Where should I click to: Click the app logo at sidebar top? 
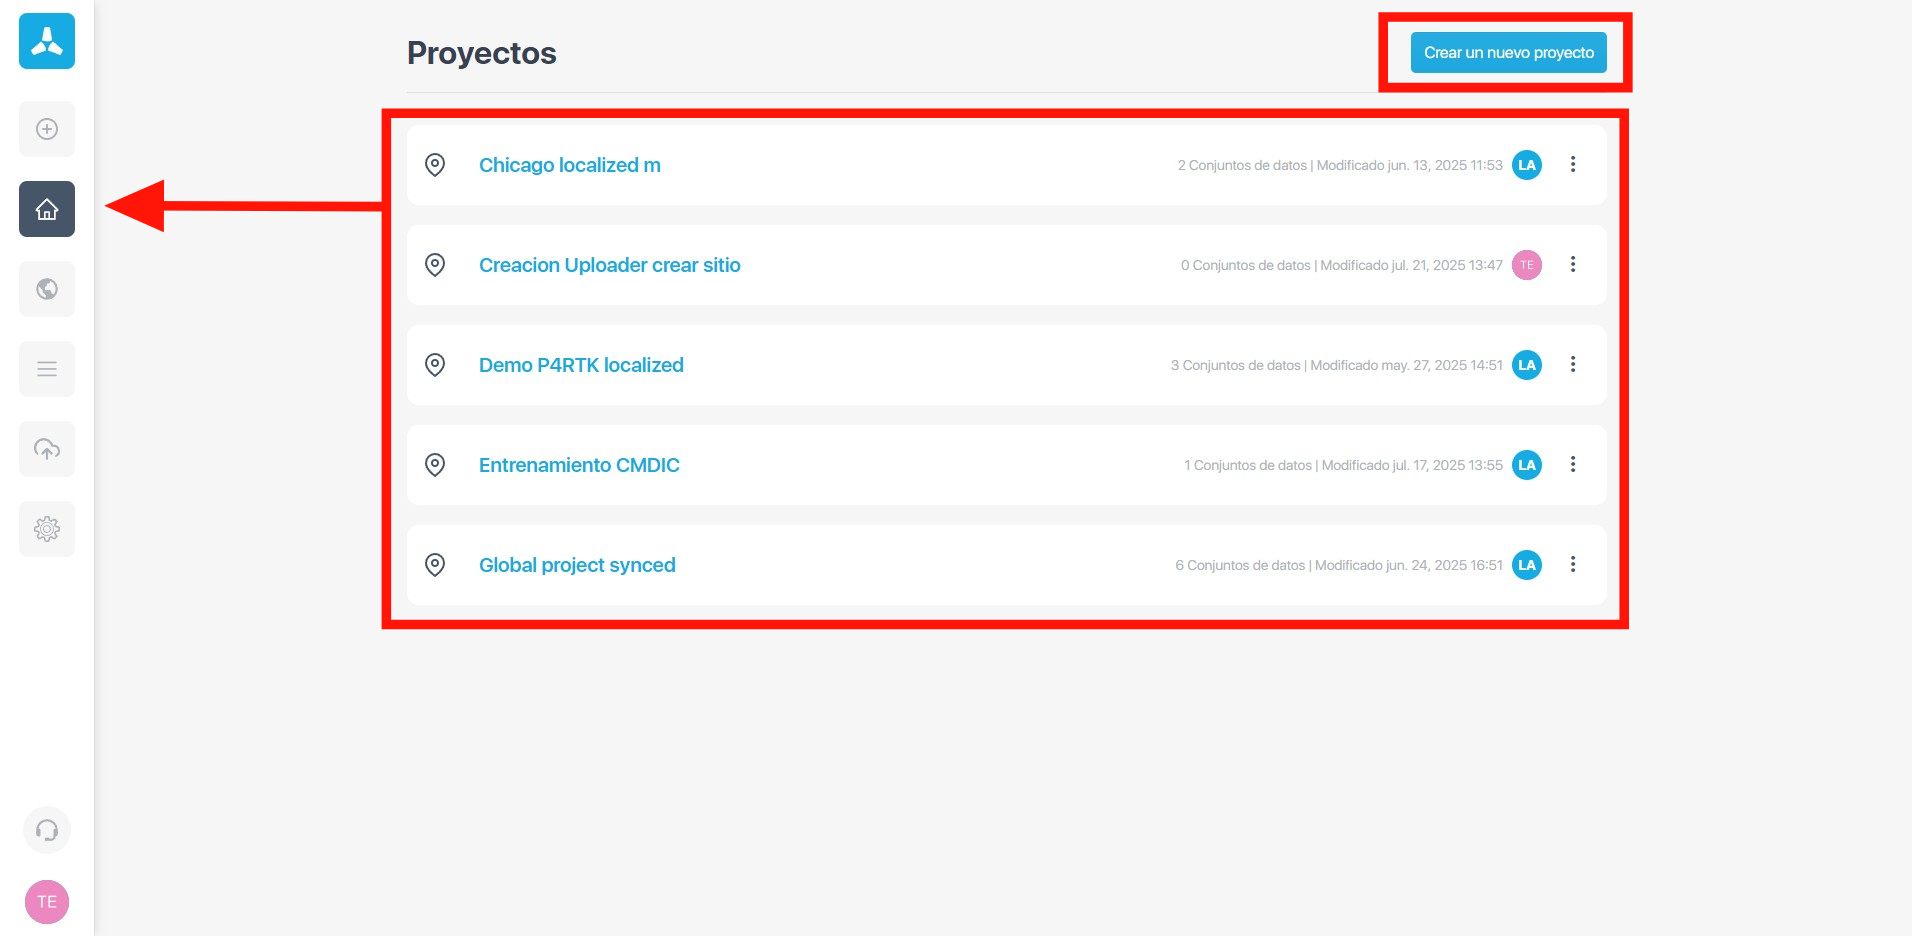point(46,42)
